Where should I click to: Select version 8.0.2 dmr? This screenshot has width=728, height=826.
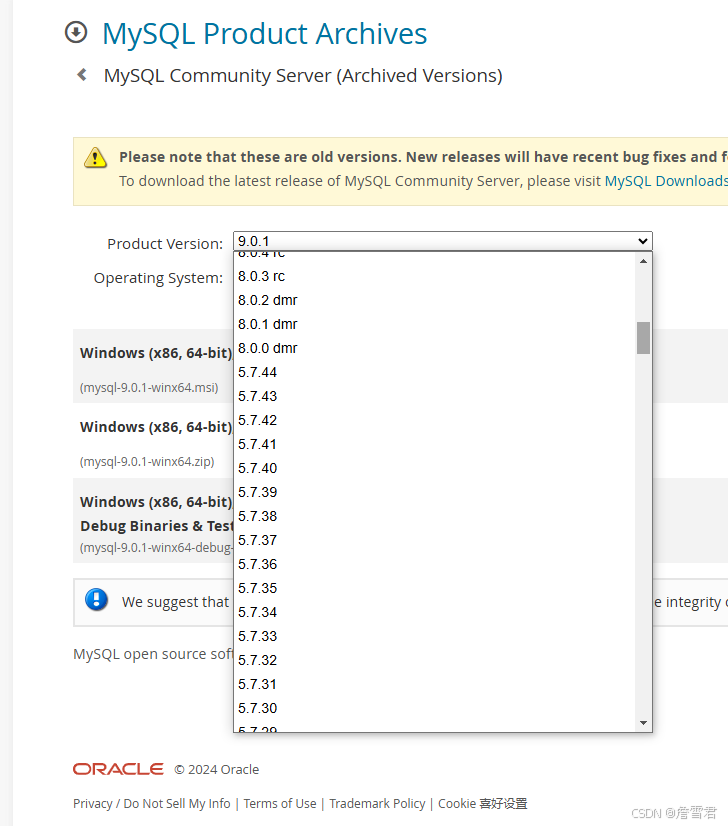click(435, 300)
